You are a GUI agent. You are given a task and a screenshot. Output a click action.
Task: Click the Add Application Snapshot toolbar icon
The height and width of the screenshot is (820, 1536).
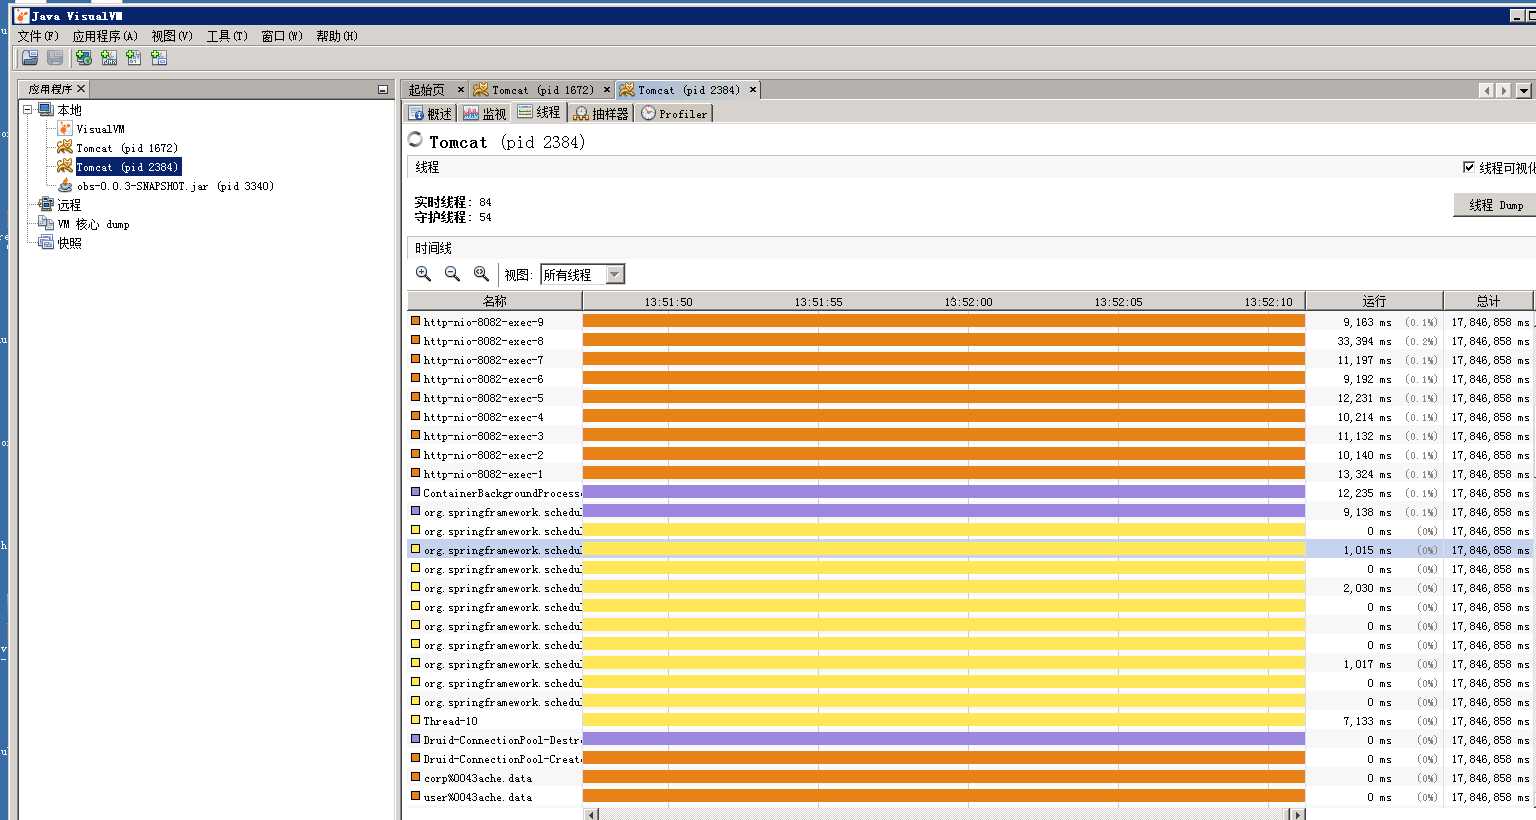tap(159, 58)
